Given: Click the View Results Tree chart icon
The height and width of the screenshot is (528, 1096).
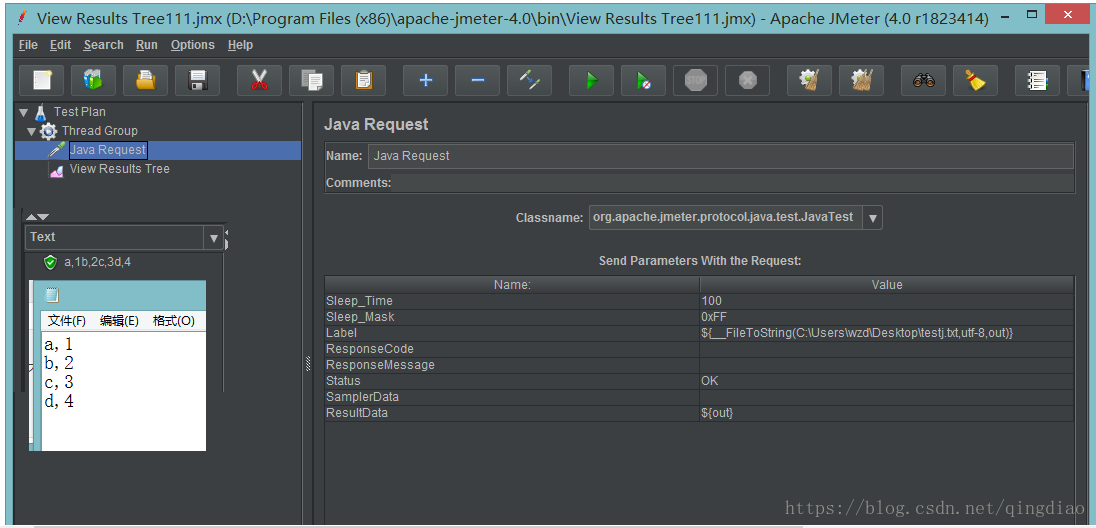Looking at the screenshot, I should pyautogui.click(x=57, y=169).
